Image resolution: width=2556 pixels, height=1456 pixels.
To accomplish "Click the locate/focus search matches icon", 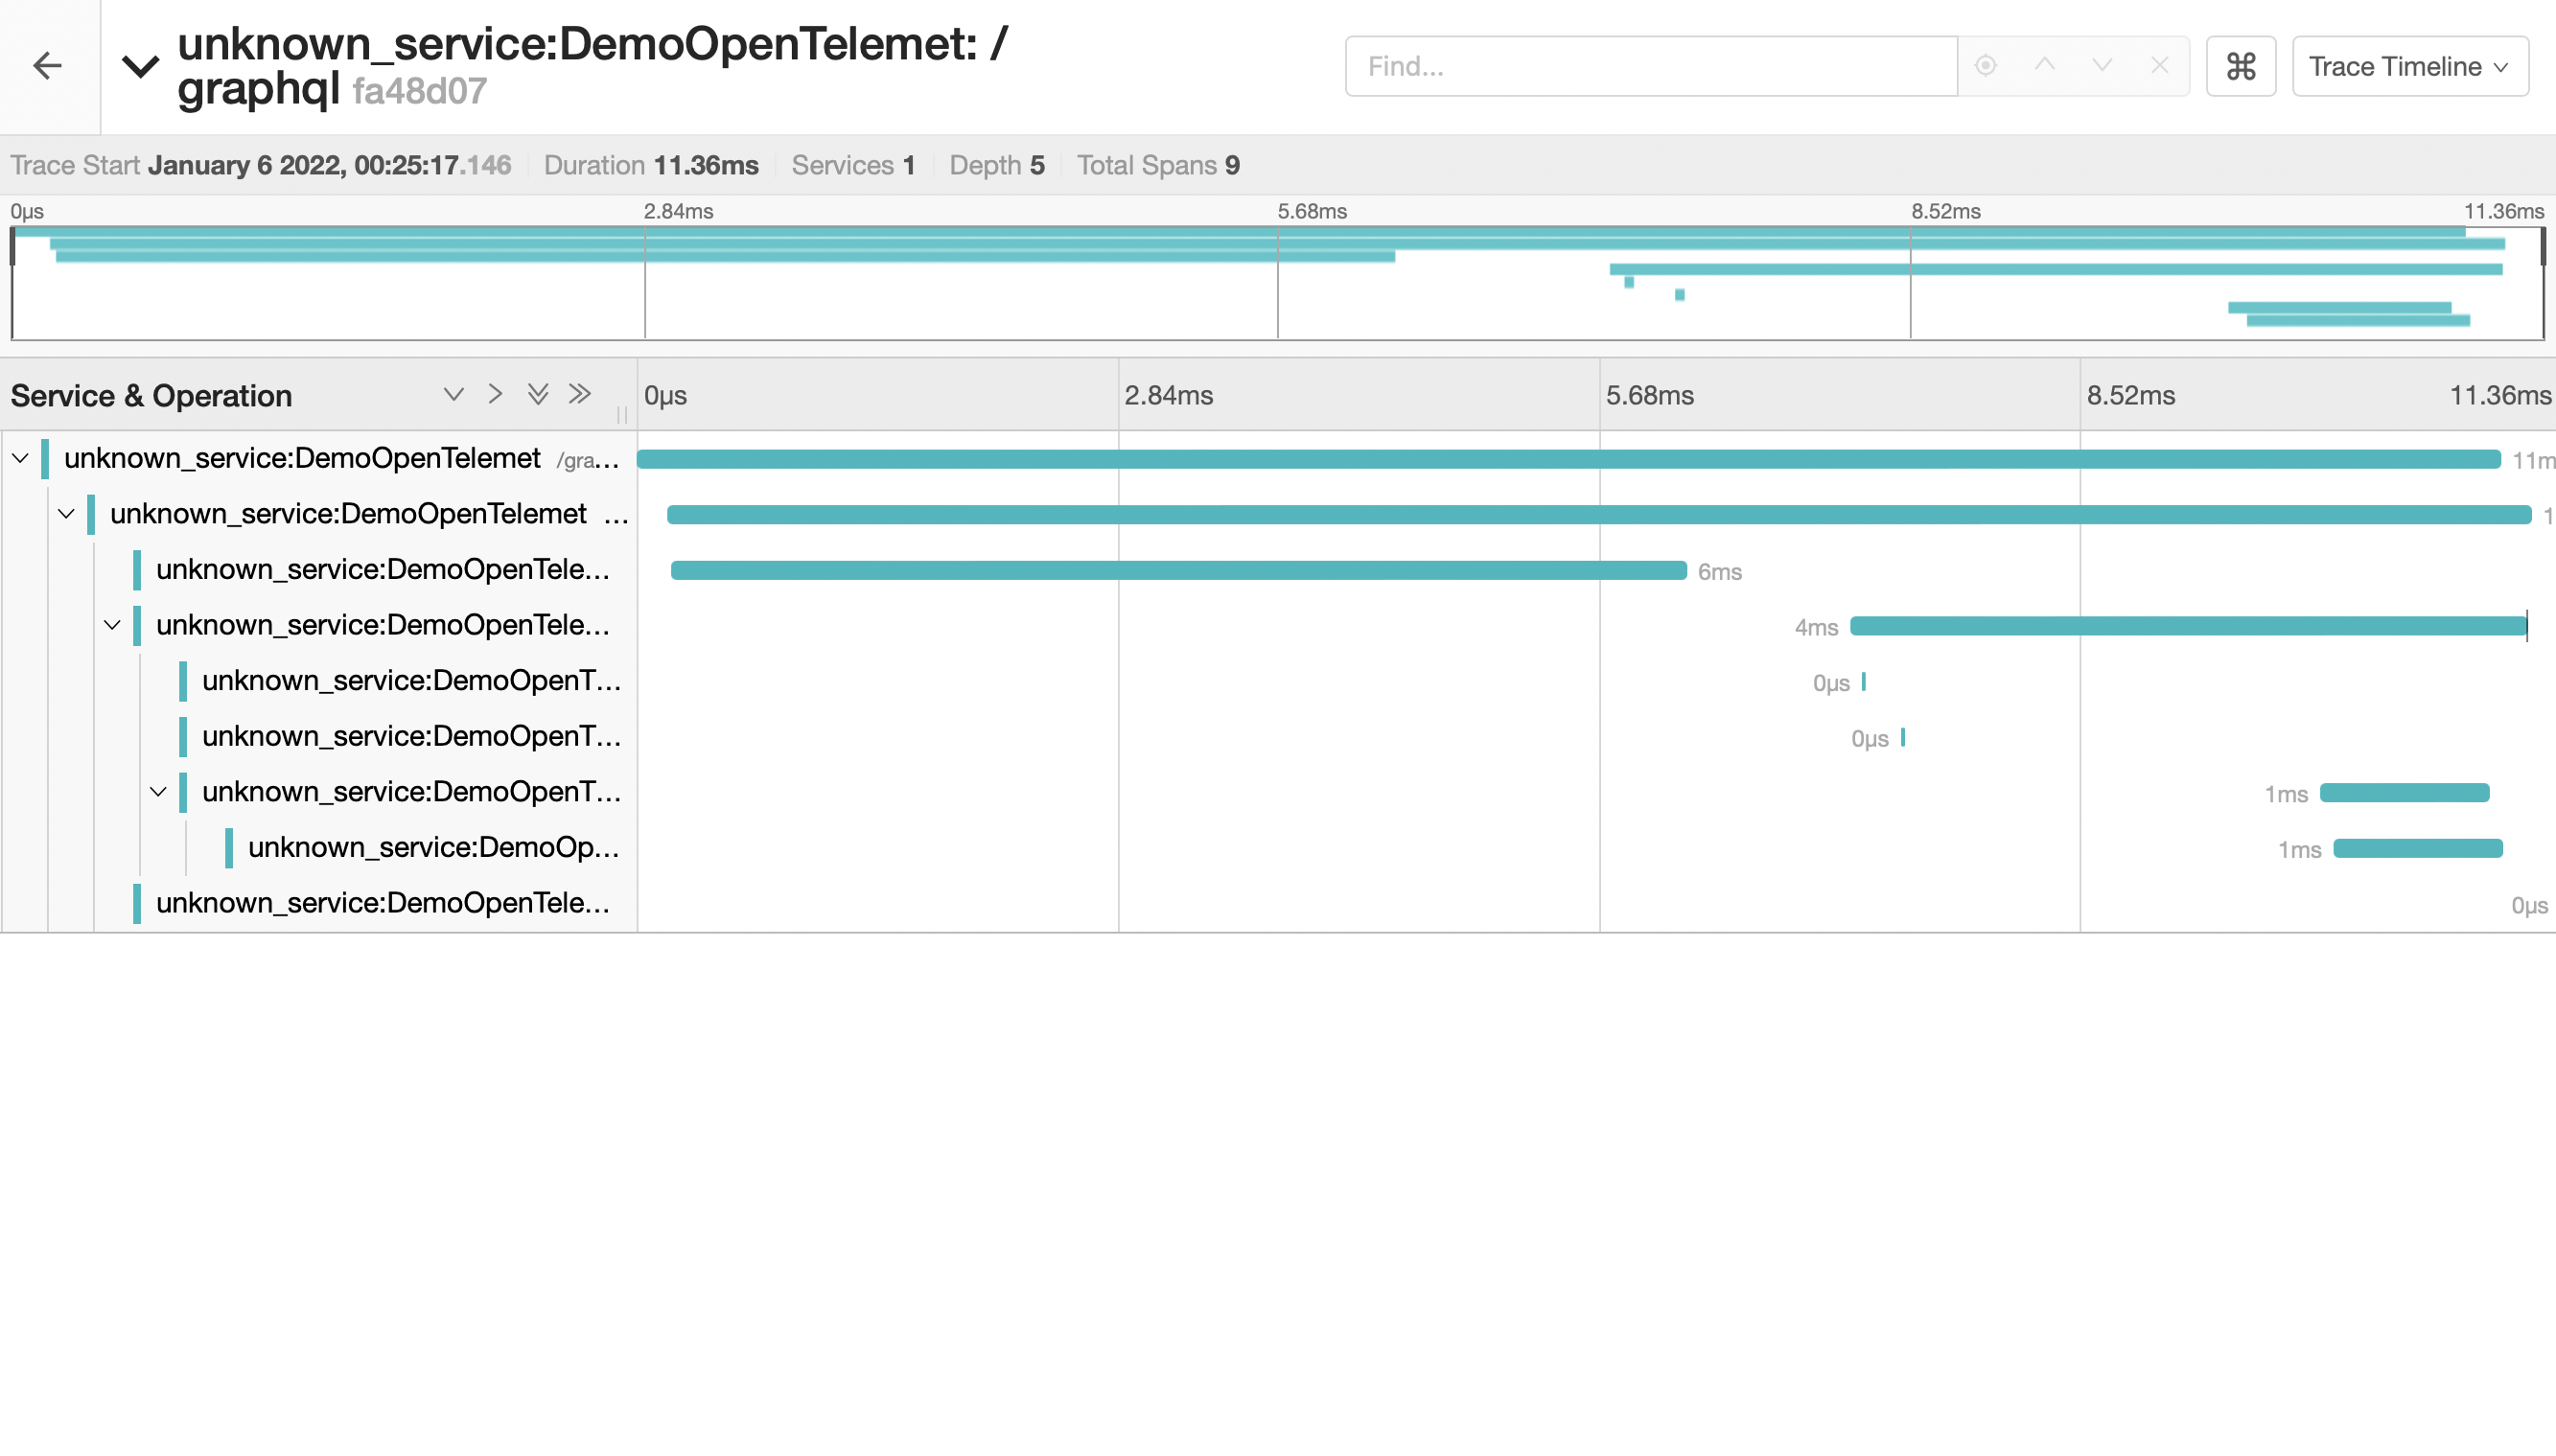I will [1985, 66].
